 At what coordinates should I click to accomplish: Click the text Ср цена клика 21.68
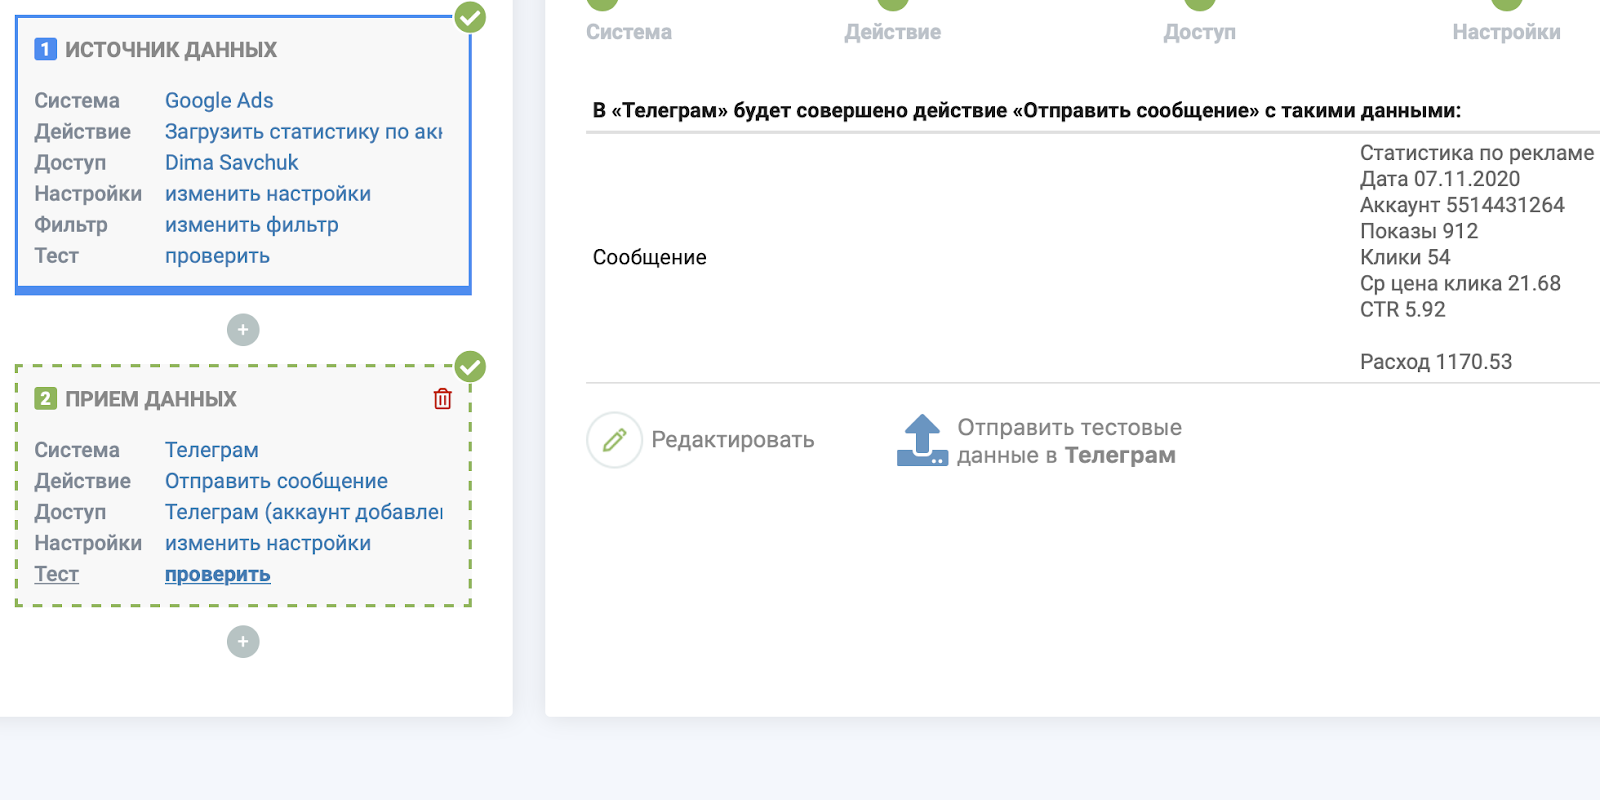tap(1460, 283)
